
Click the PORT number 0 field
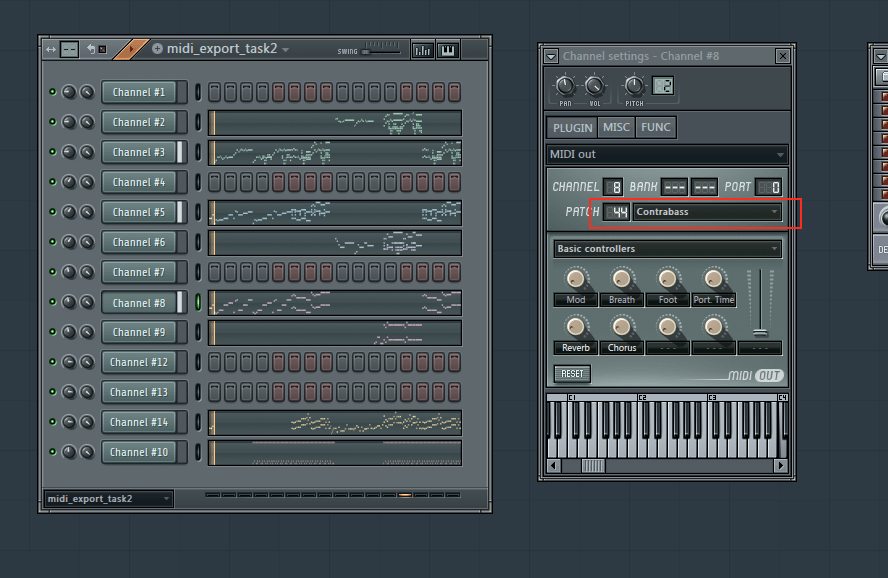coord(770,187)
